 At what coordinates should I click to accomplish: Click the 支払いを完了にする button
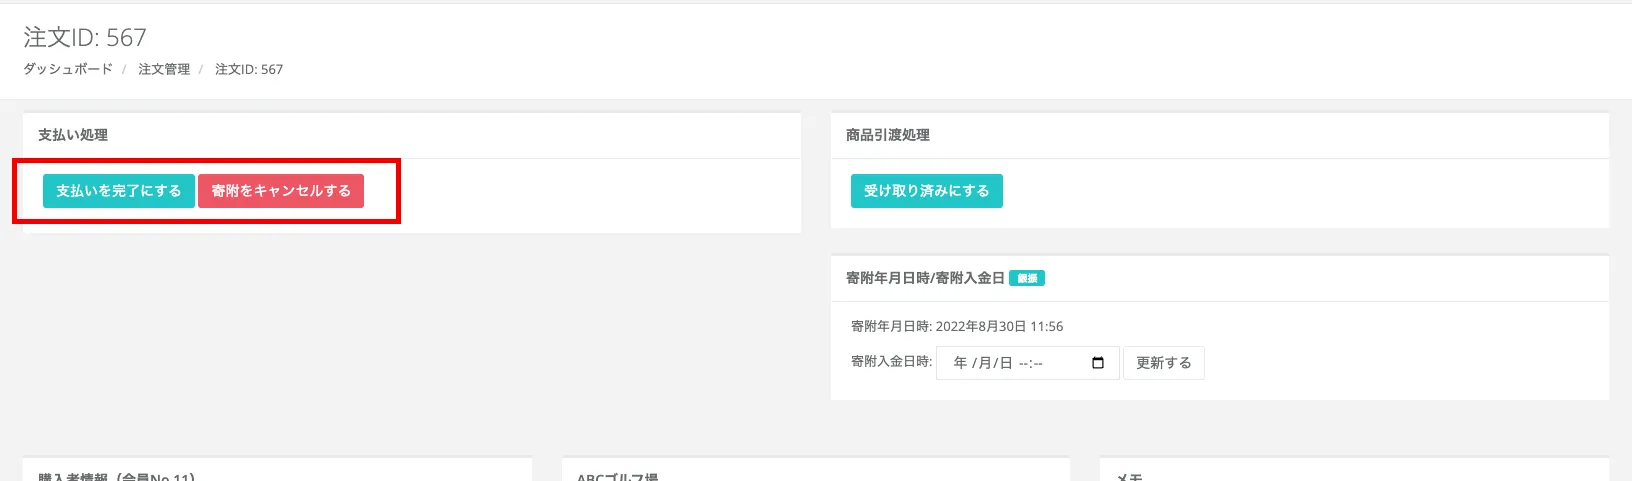click(119, 191)
